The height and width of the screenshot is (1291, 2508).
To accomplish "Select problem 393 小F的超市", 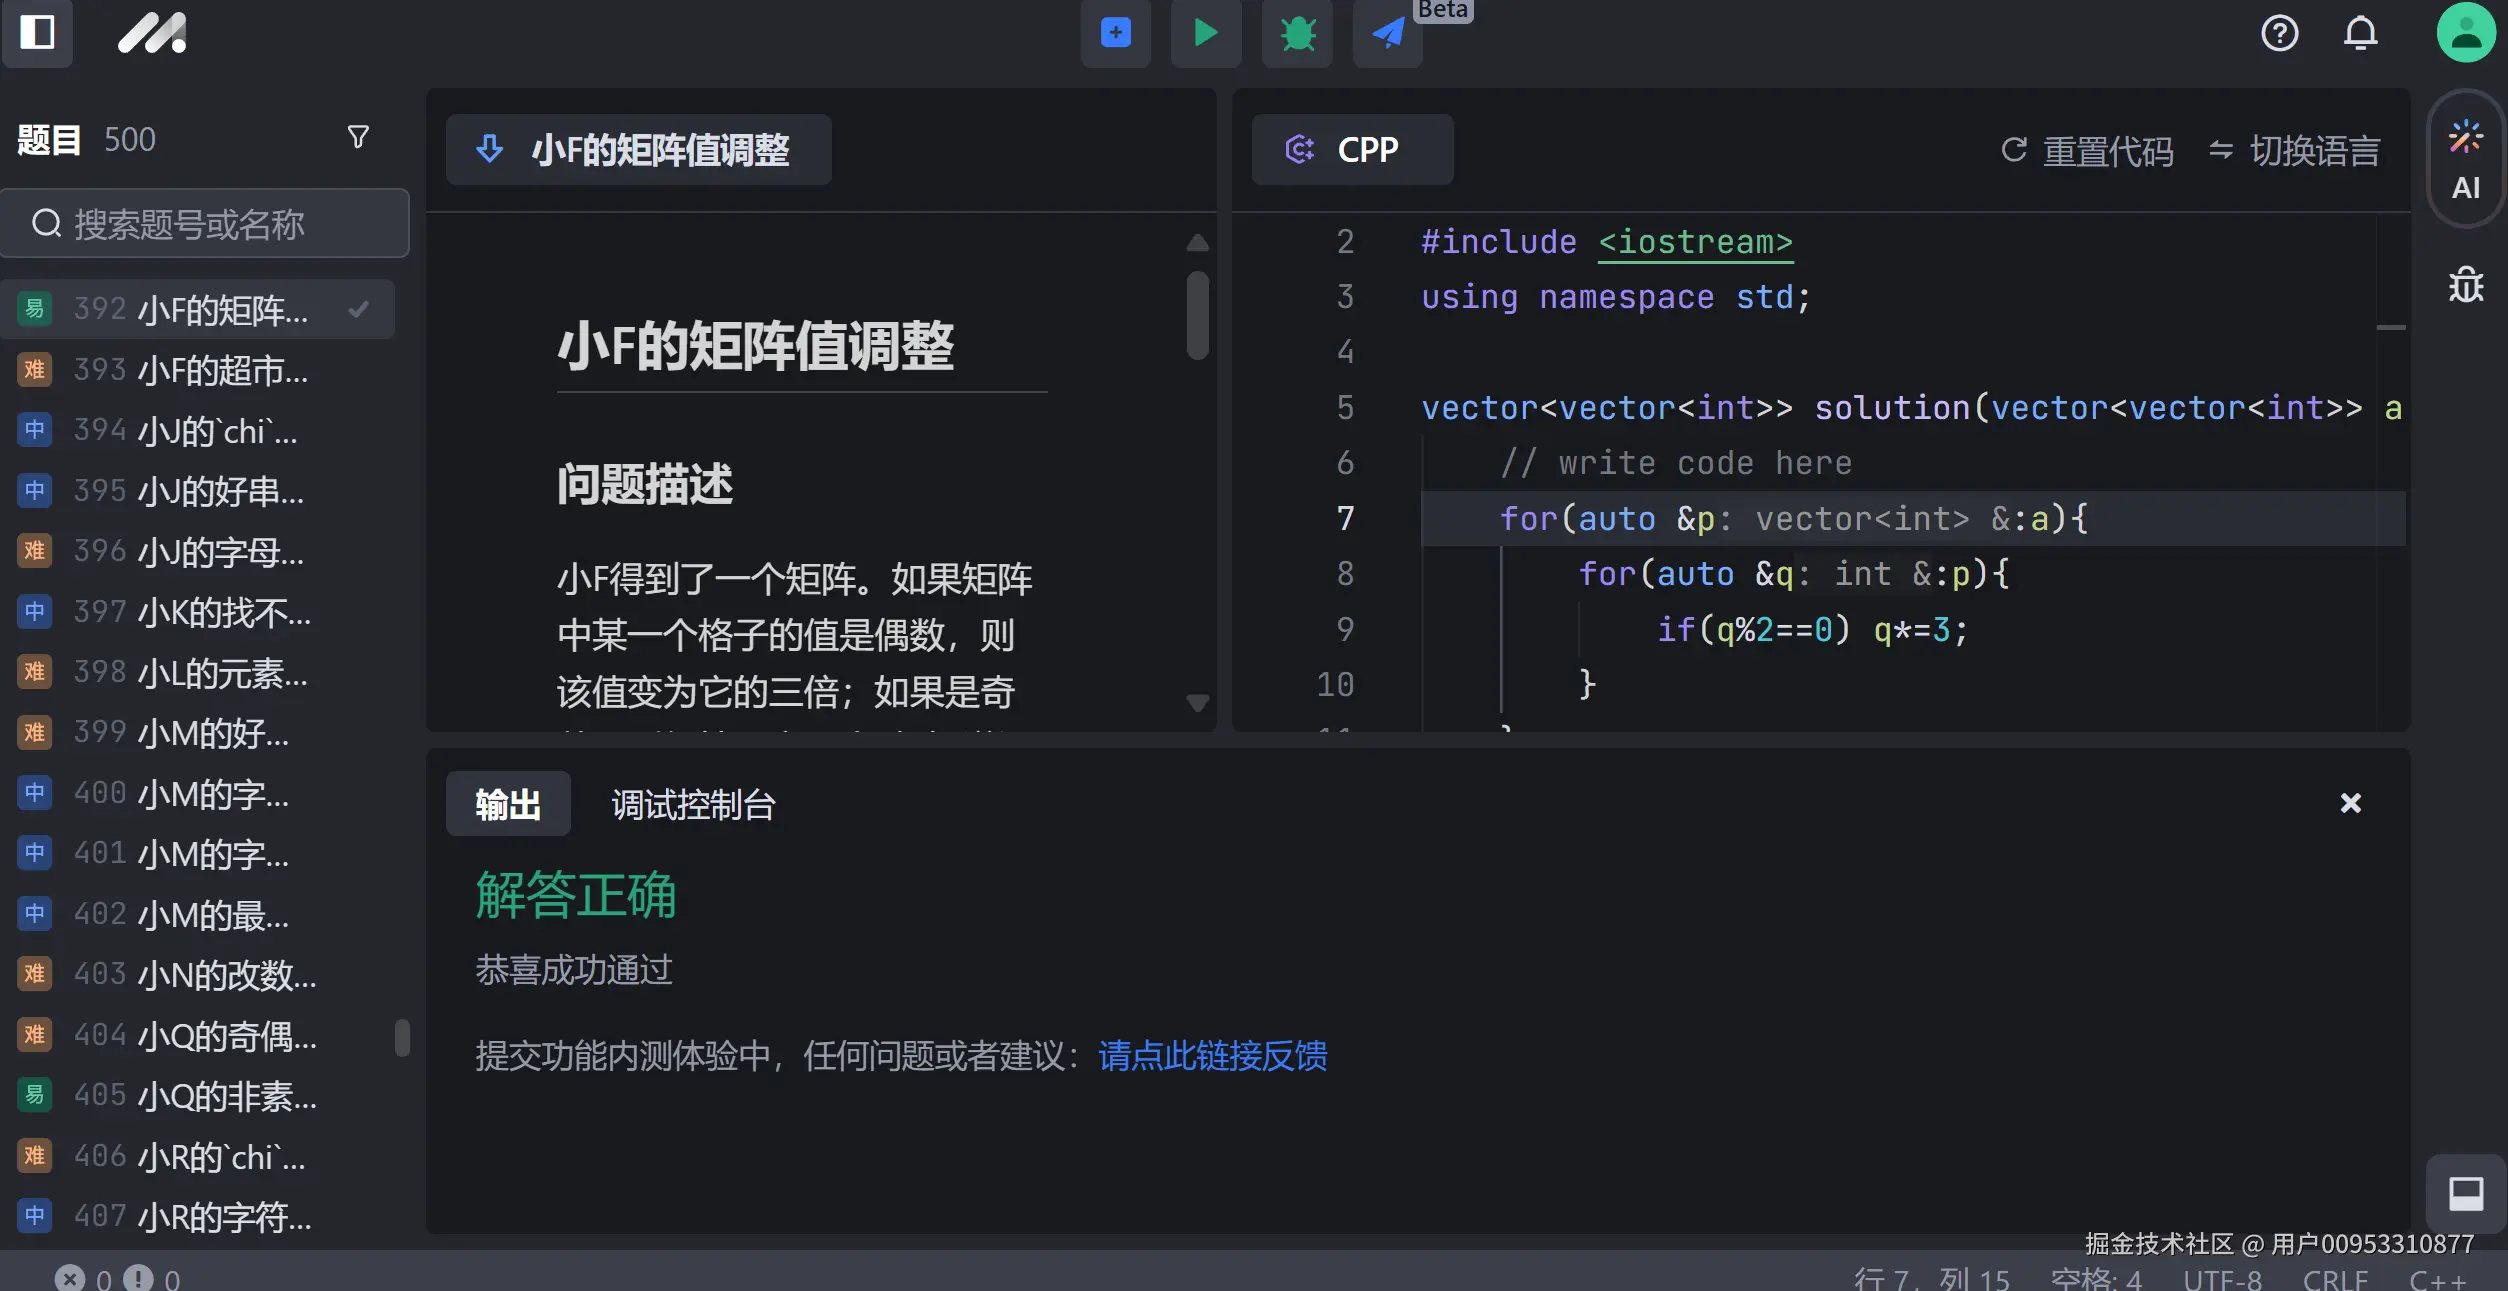I will point(197,370).
